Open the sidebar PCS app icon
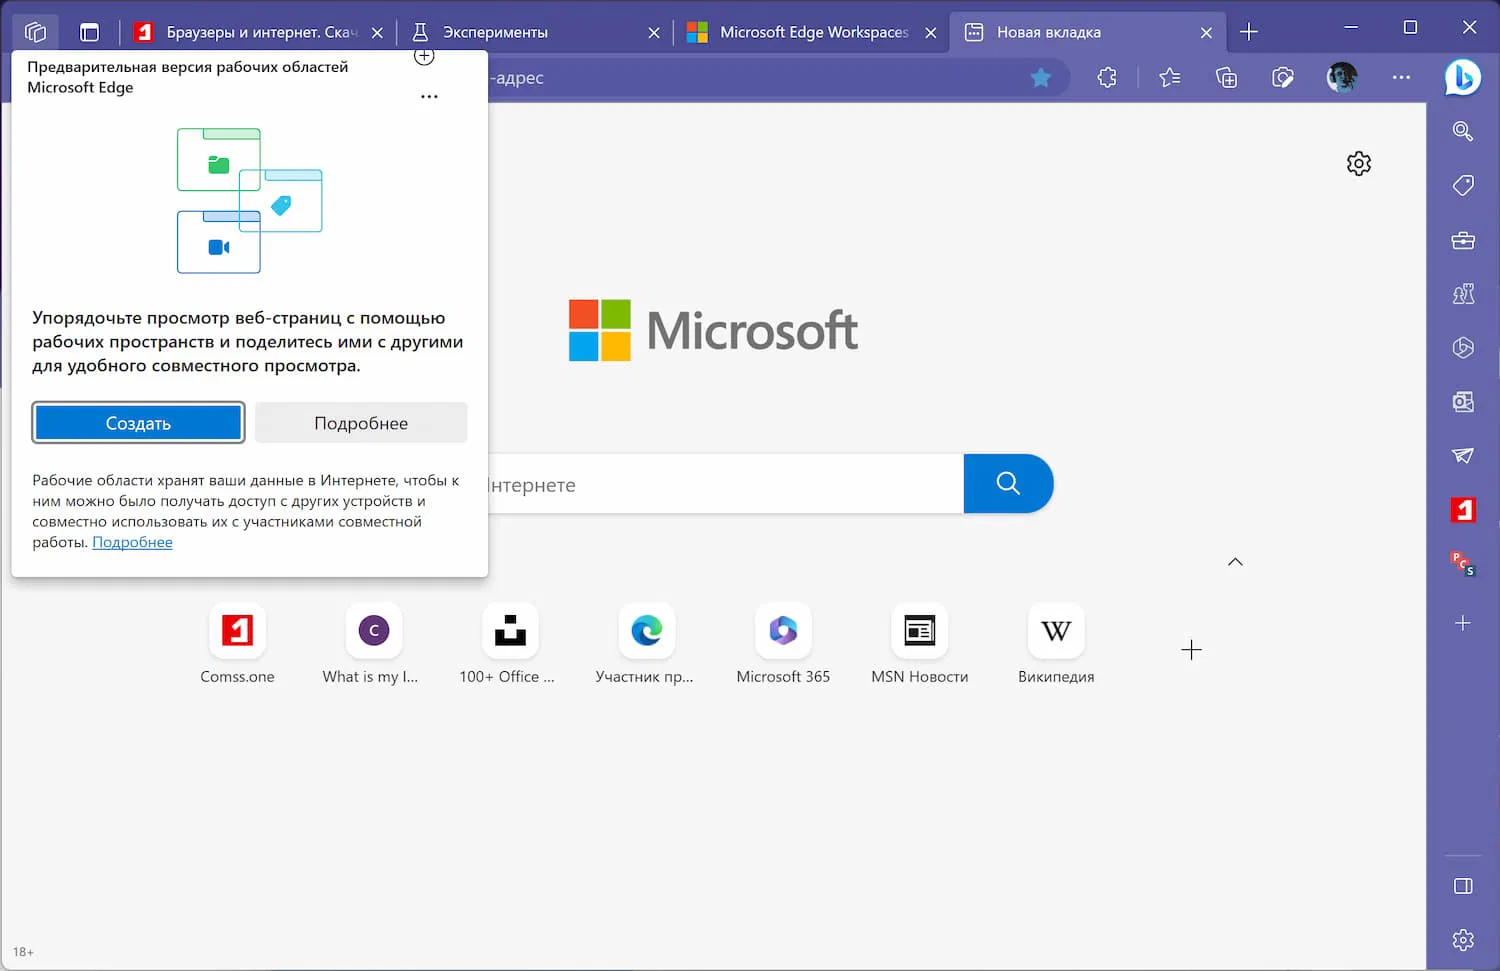The image size is (1500, 971). click(x=1463, y=564)
